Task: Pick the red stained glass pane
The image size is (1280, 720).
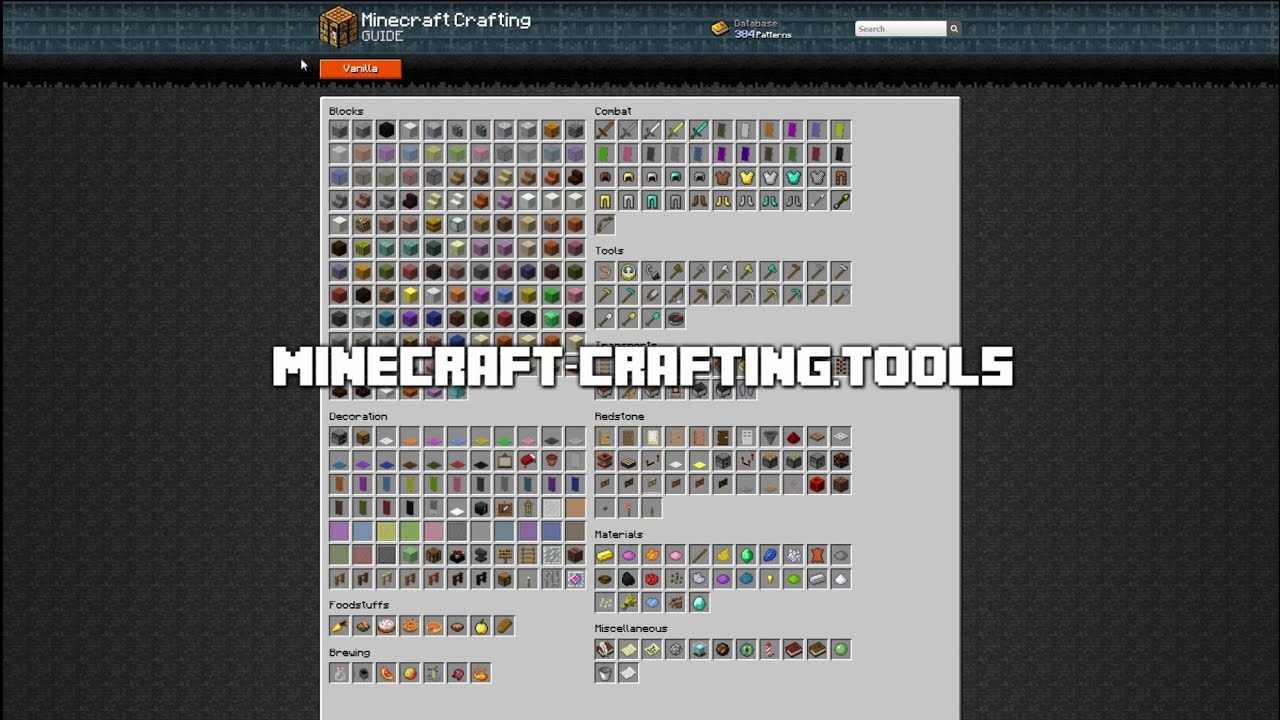Action: click(363, 555)
